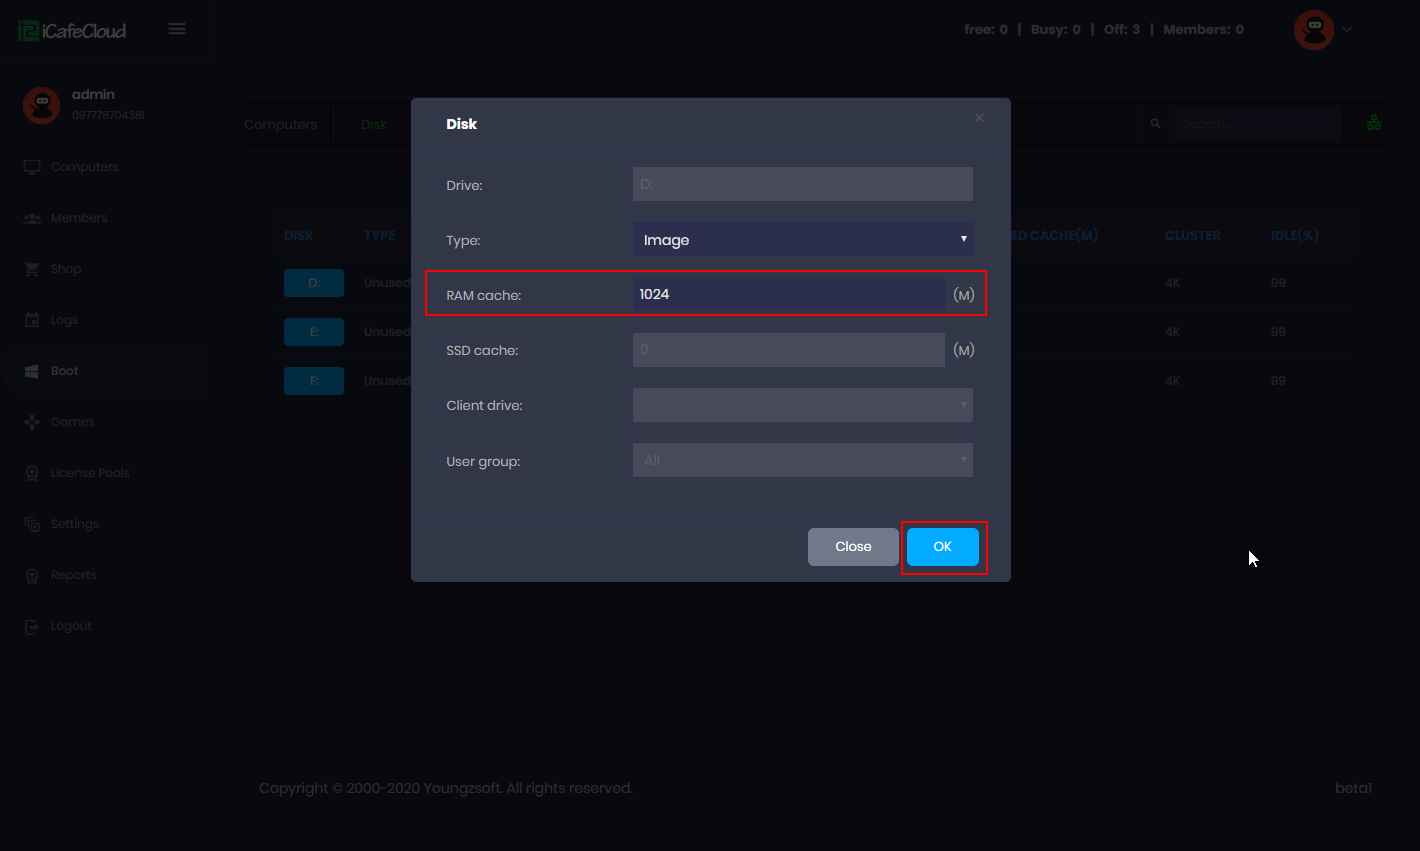Click the OK button in Disk dialog
The width and height of the screenshot is (1420, 851).
click(942, 547)
